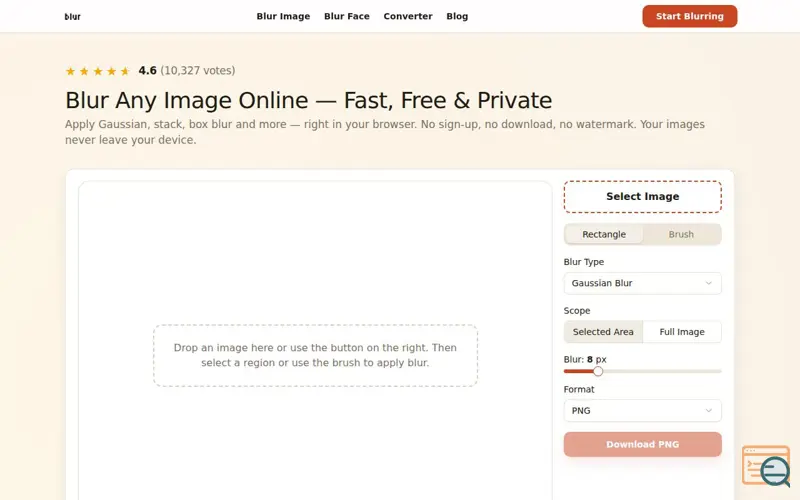800x500 pixels.
Task: Click the Format label
Action: [x=579, y=389]
